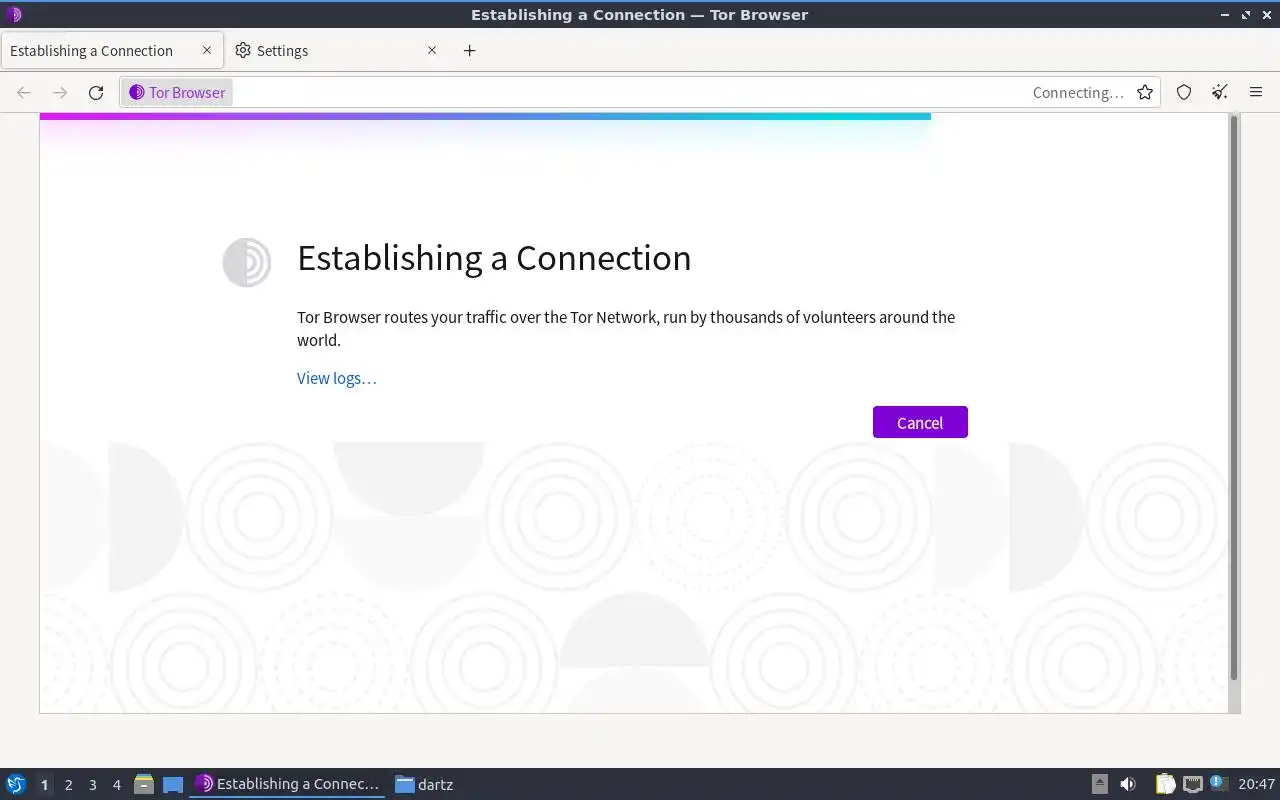The image size is (1280, 800).
Task: Open the file manager taskbar icon
Action: [143, 784]
